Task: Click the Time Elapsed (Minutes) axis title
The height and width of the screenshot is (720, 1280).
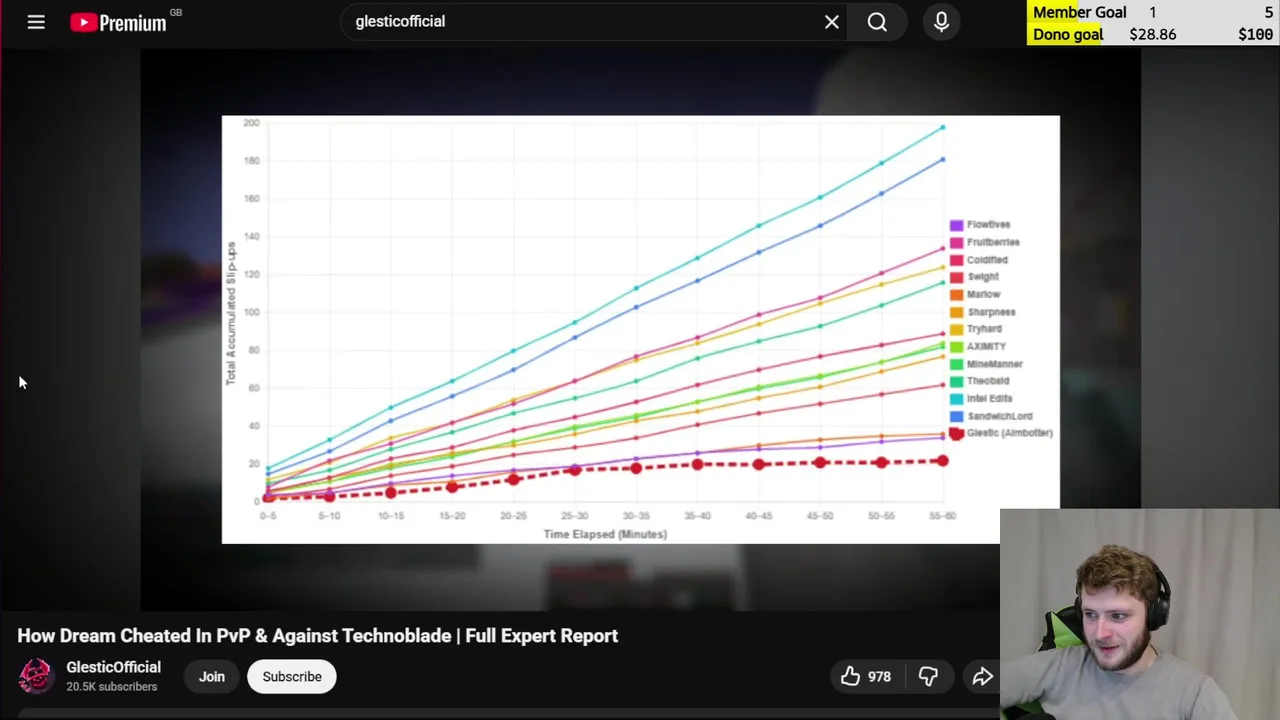Action: tap(605, 534)
